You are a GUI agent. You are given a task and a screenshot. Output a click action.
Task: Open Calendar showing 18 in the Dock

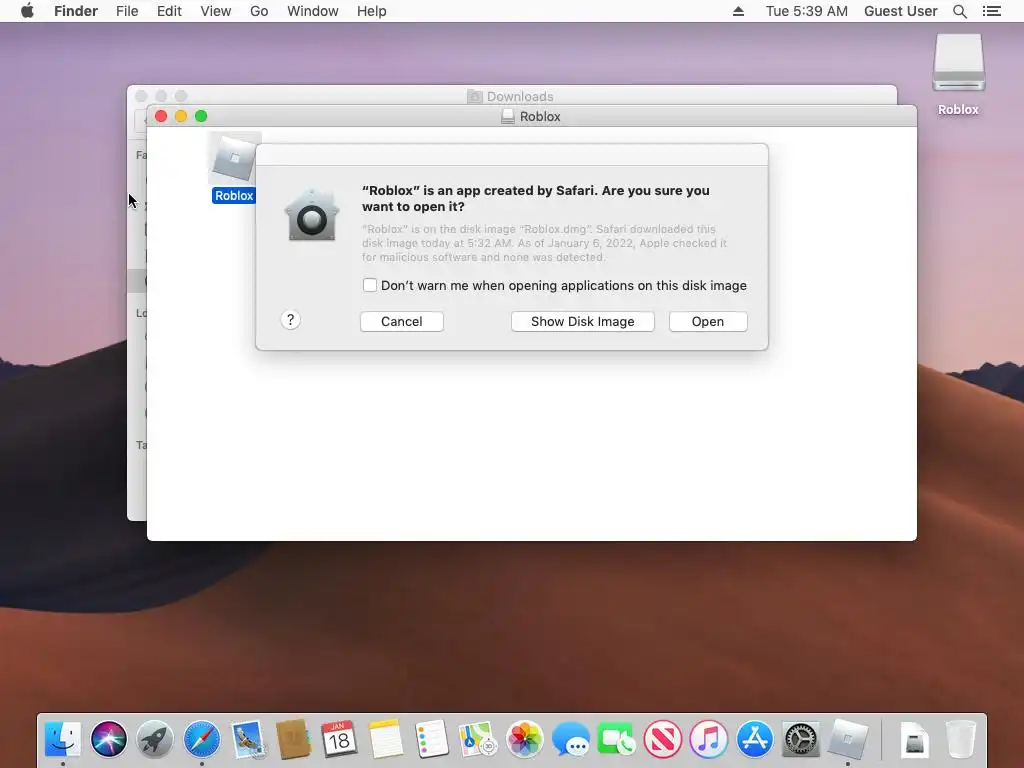339,739
